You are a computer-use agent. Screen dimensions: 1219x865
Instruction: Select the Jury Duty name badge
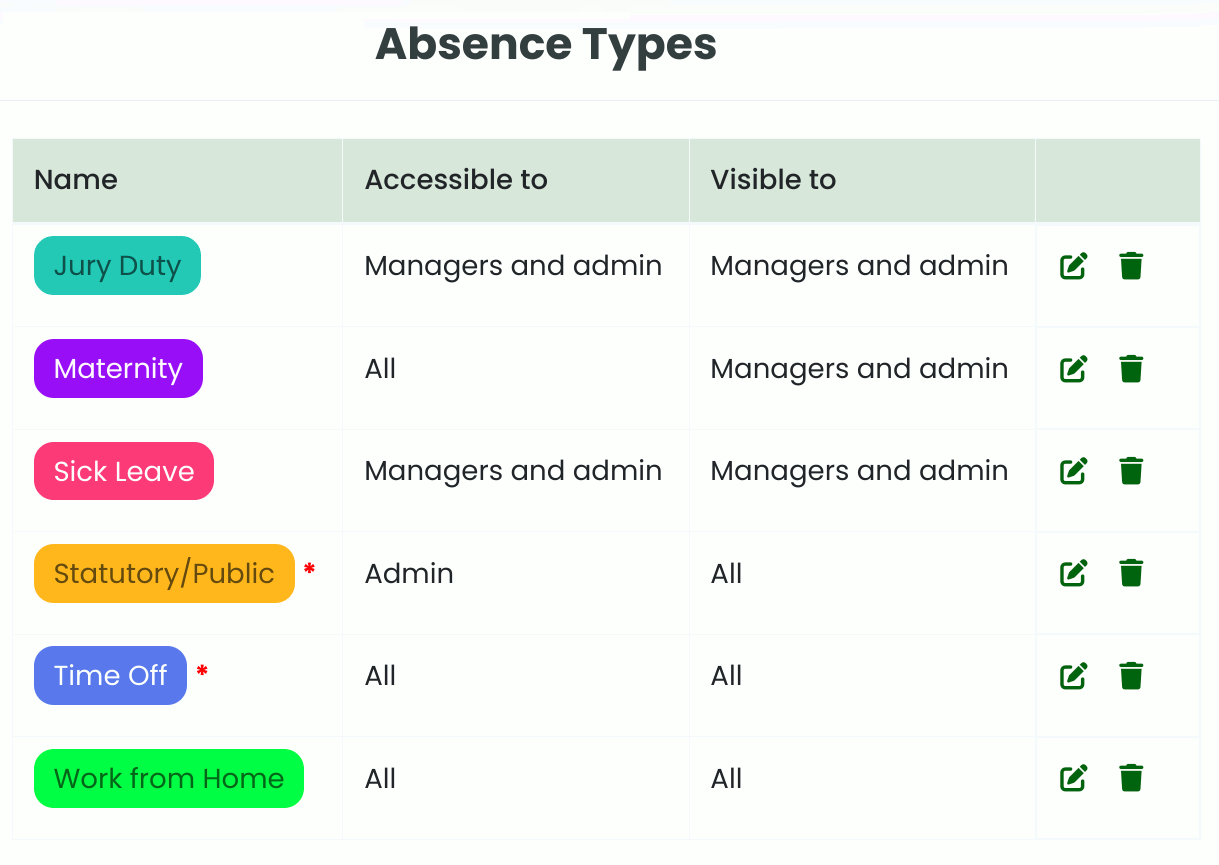pyautogui.click(x=117, y=266)
